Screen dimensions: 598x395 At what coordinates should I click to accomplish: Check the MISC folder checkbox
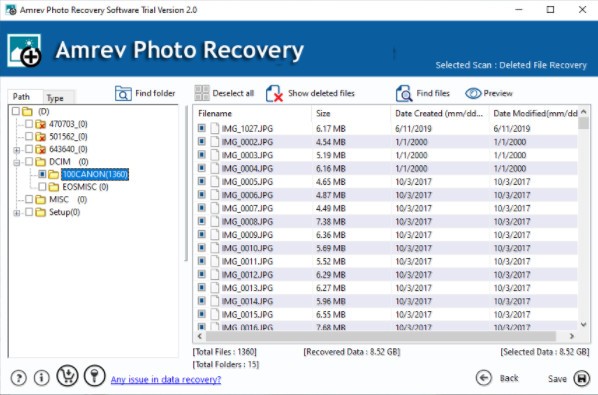pos(29,199)
